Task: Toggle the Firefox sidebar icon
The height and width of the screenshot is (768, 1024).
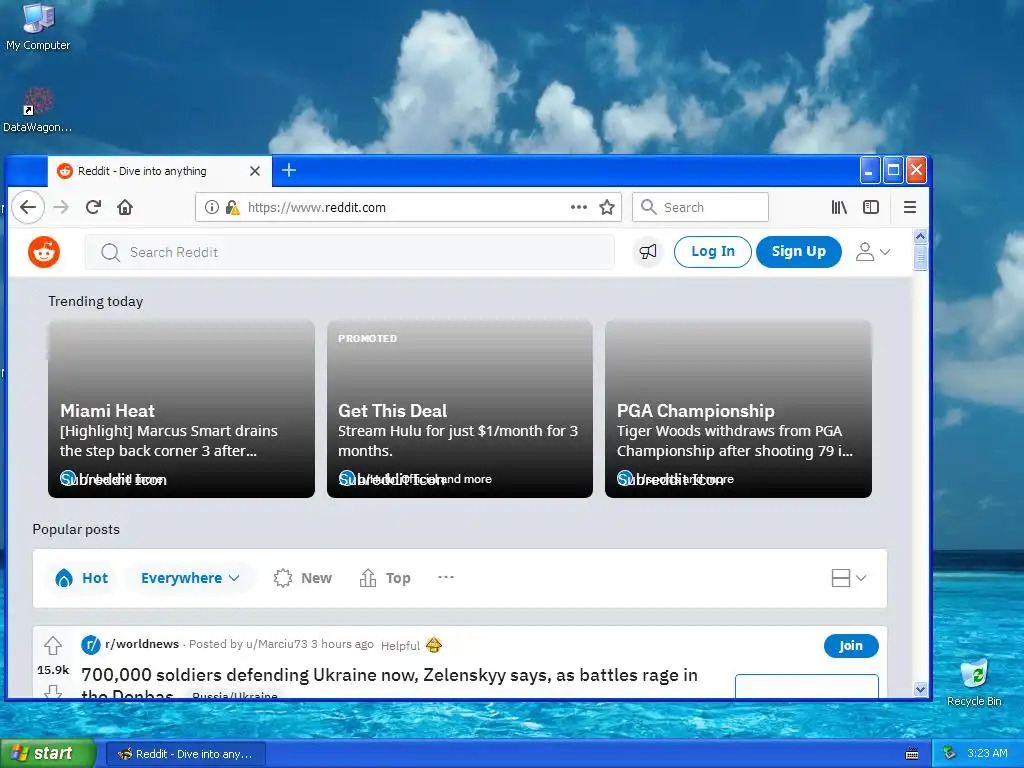Action: point(871,207)
